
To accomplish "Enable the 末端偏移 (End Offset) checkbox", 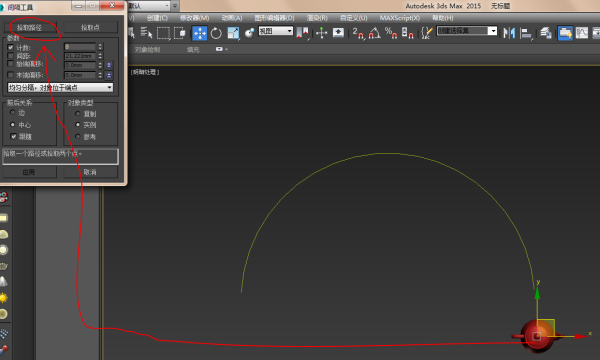I will click(10, 75).
